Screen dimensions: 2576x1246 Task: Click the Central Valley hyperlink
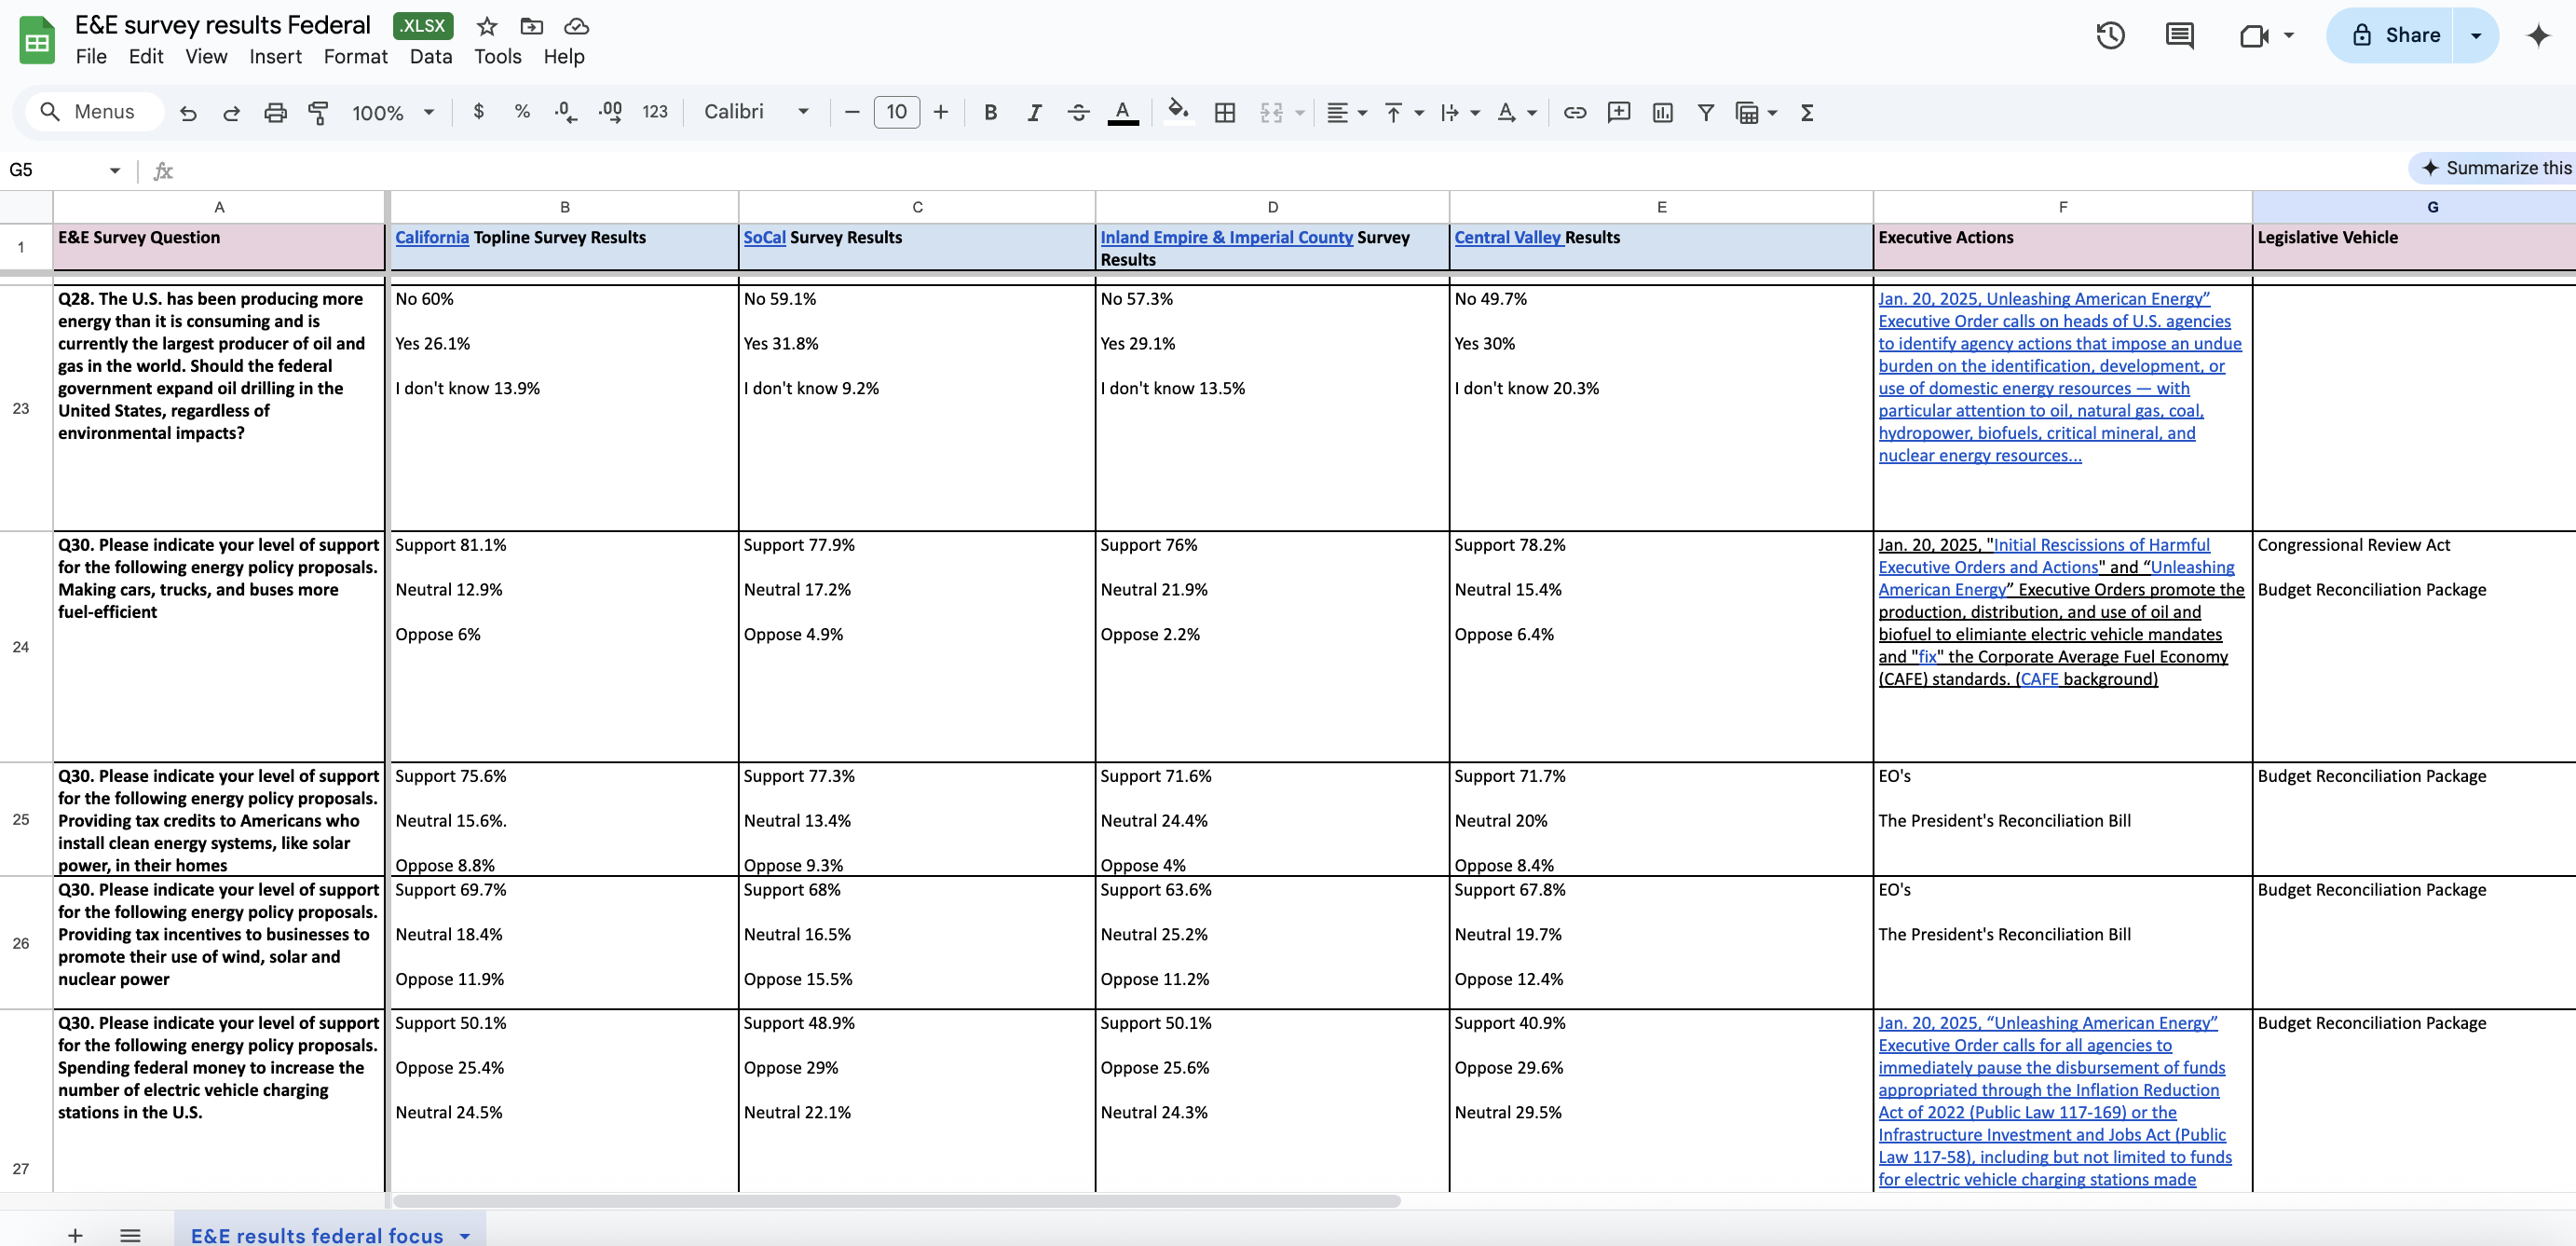(x=1507, y=237)
